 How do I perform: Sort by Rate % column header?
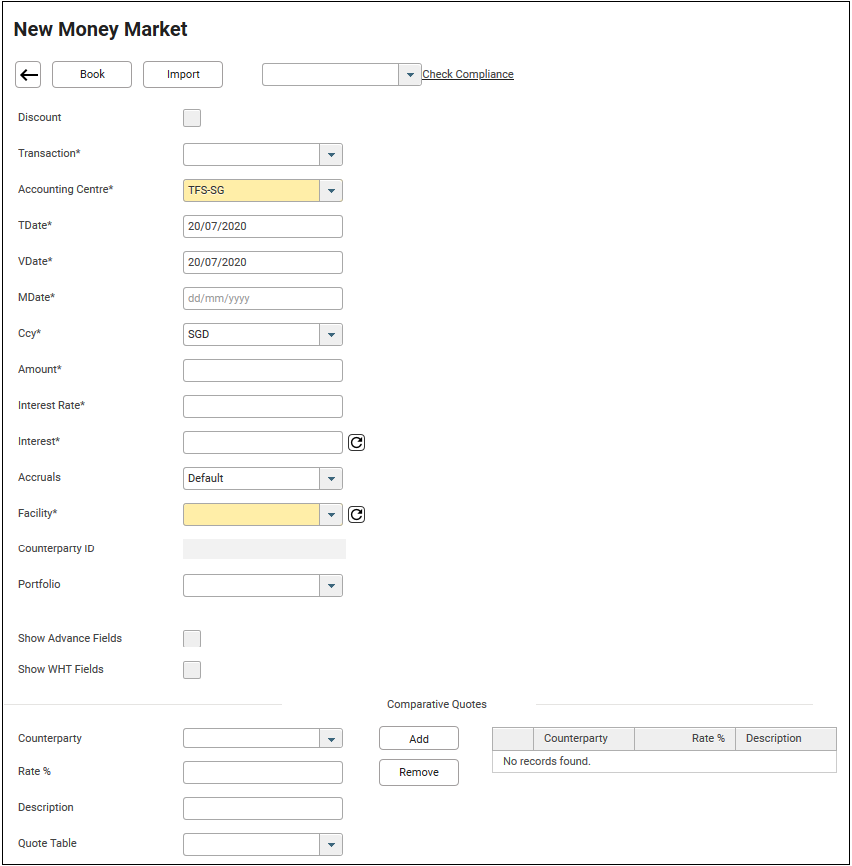(x=685, y=739)
